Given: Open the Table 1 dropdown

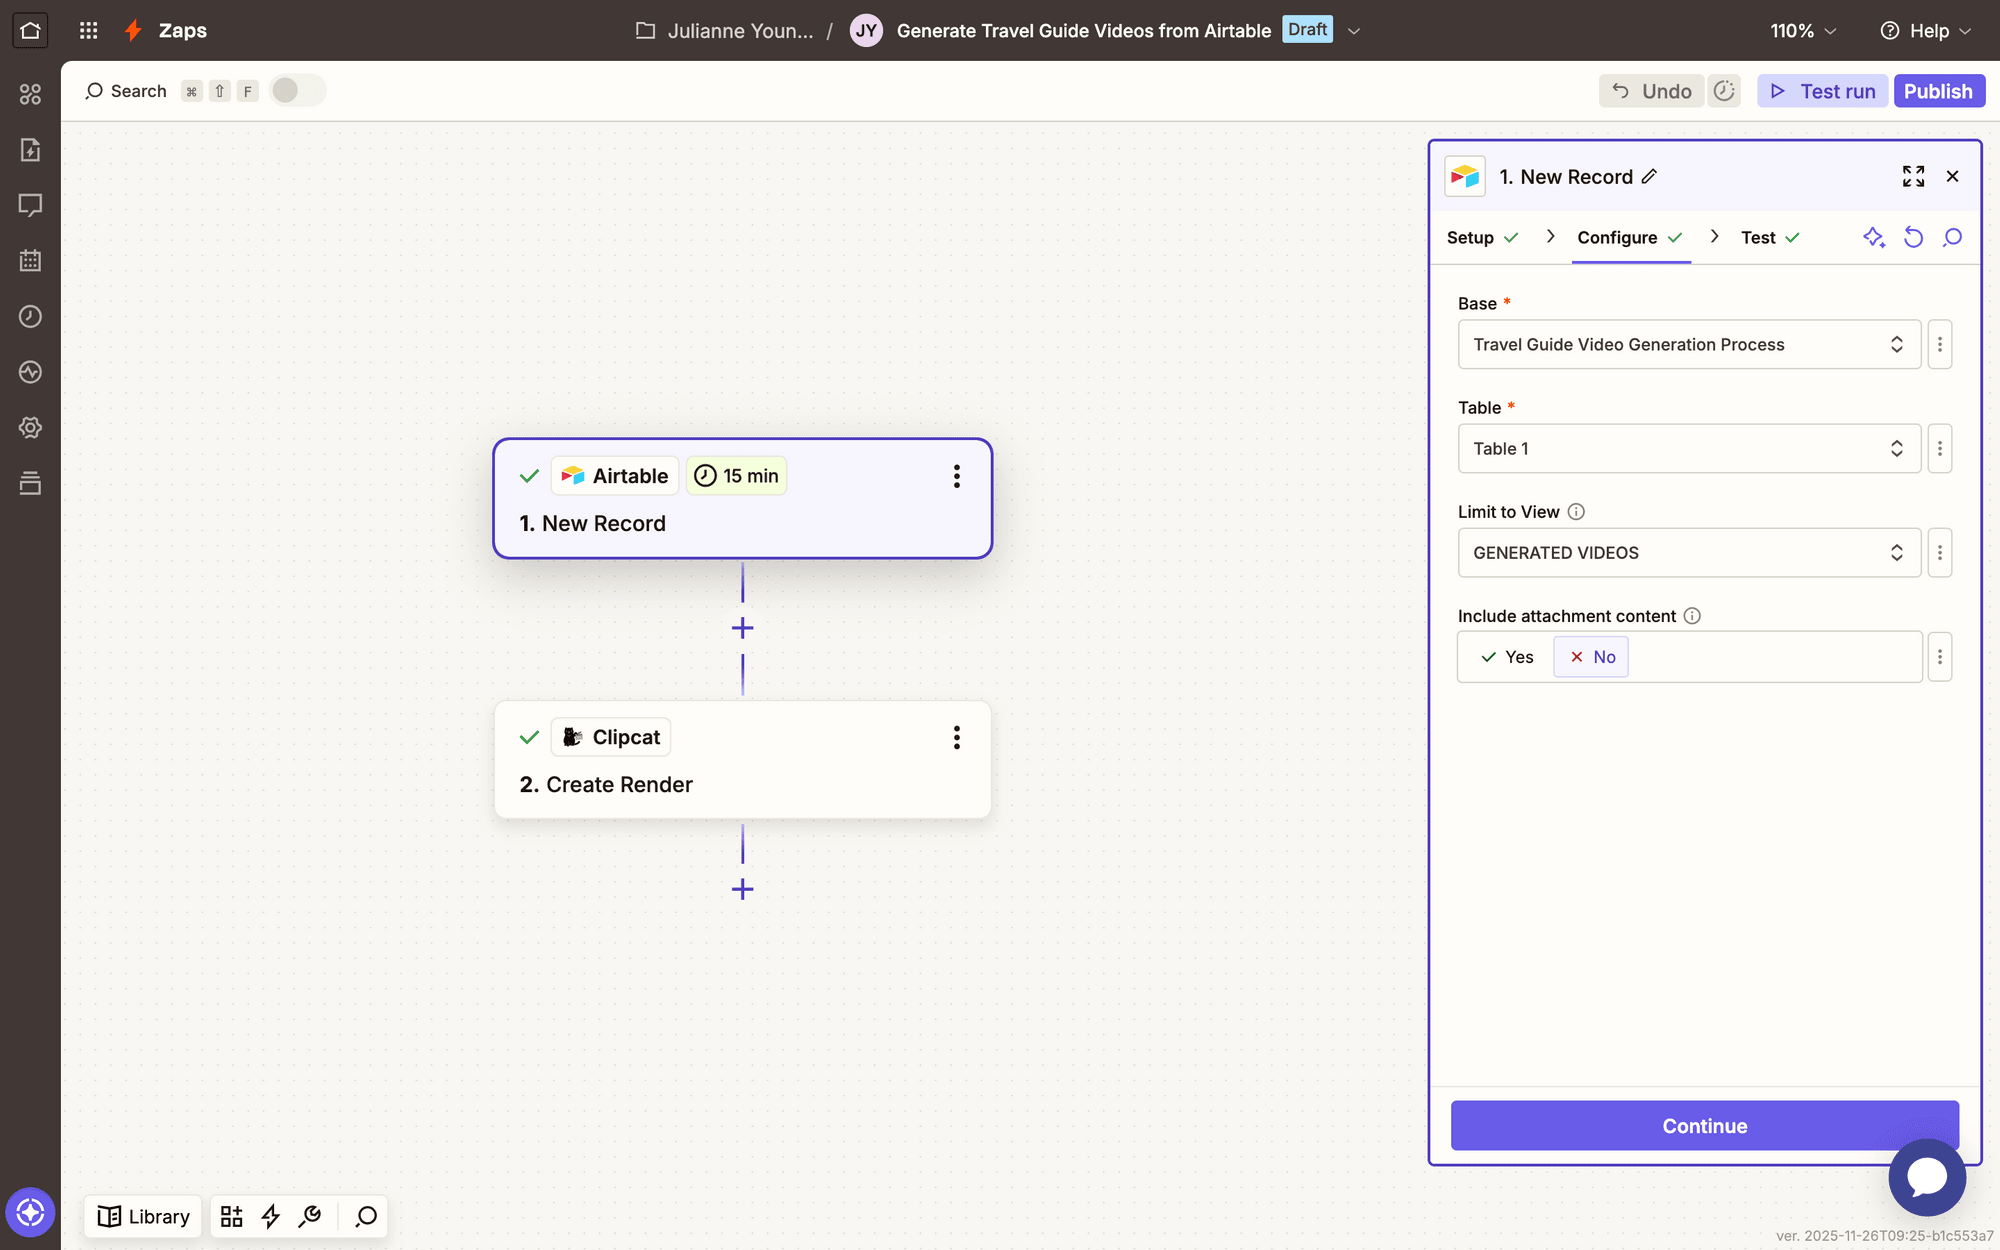Looking at the screenshot, I should click(x=1688, y=448).
